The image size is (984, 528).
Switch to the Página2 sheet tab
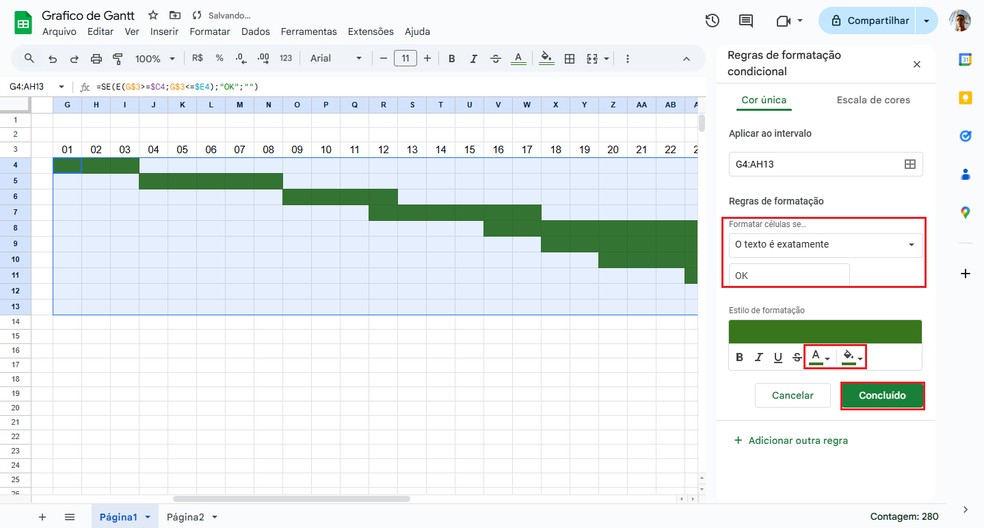pos(185,517)
